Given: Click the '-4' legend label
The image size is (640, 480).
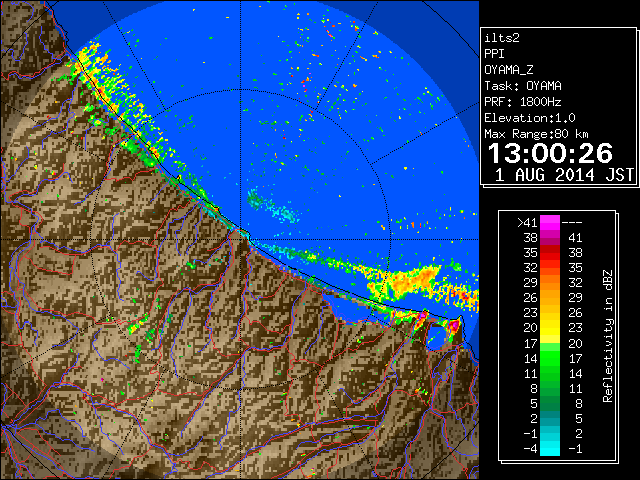Looking at the screenshot, I should (x=530, y=449).
